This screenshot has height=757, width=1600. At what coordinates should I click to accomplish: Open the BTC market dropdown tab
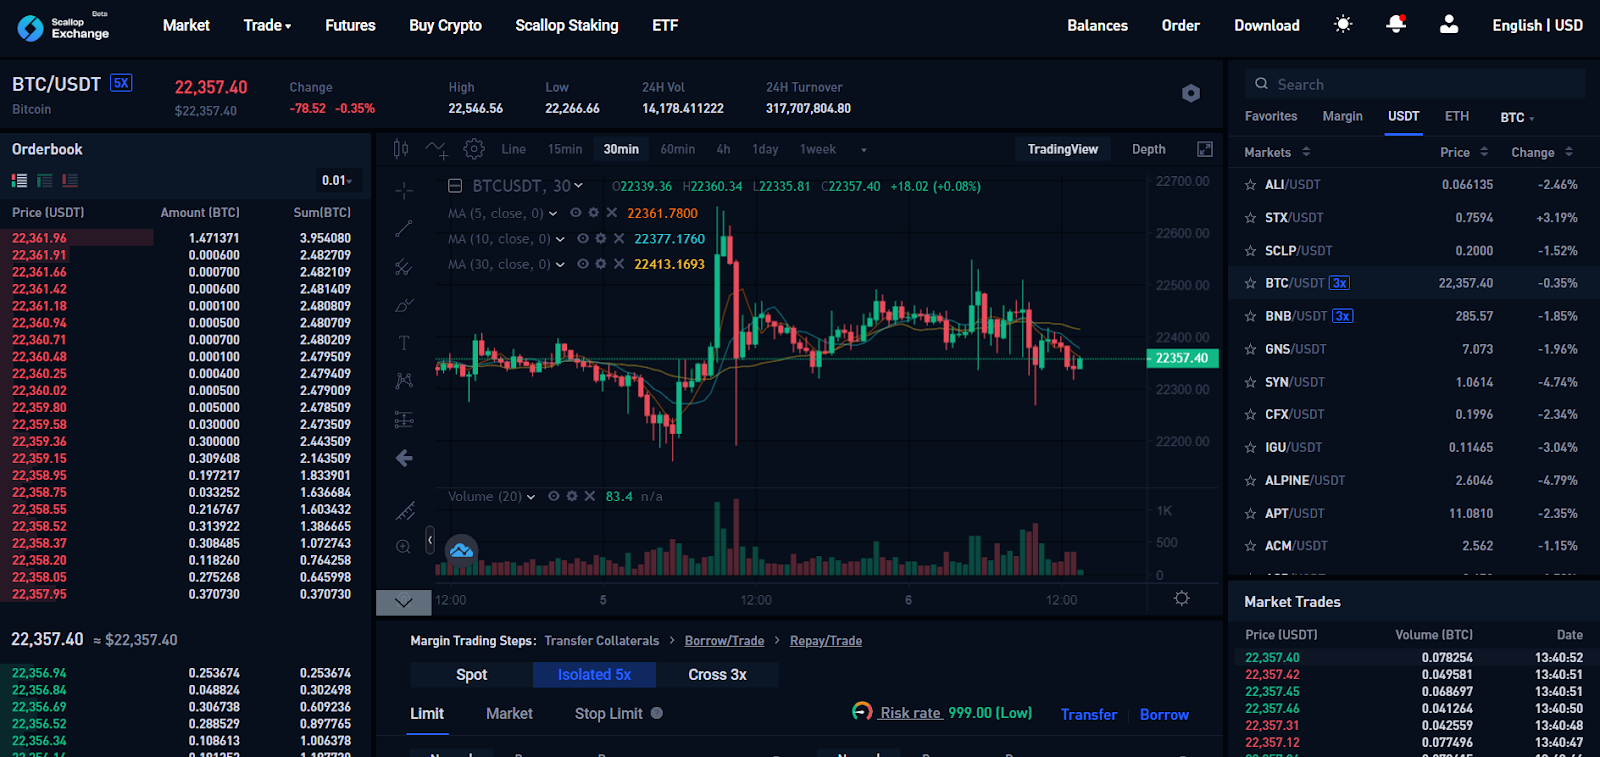tap(1517, 117)
